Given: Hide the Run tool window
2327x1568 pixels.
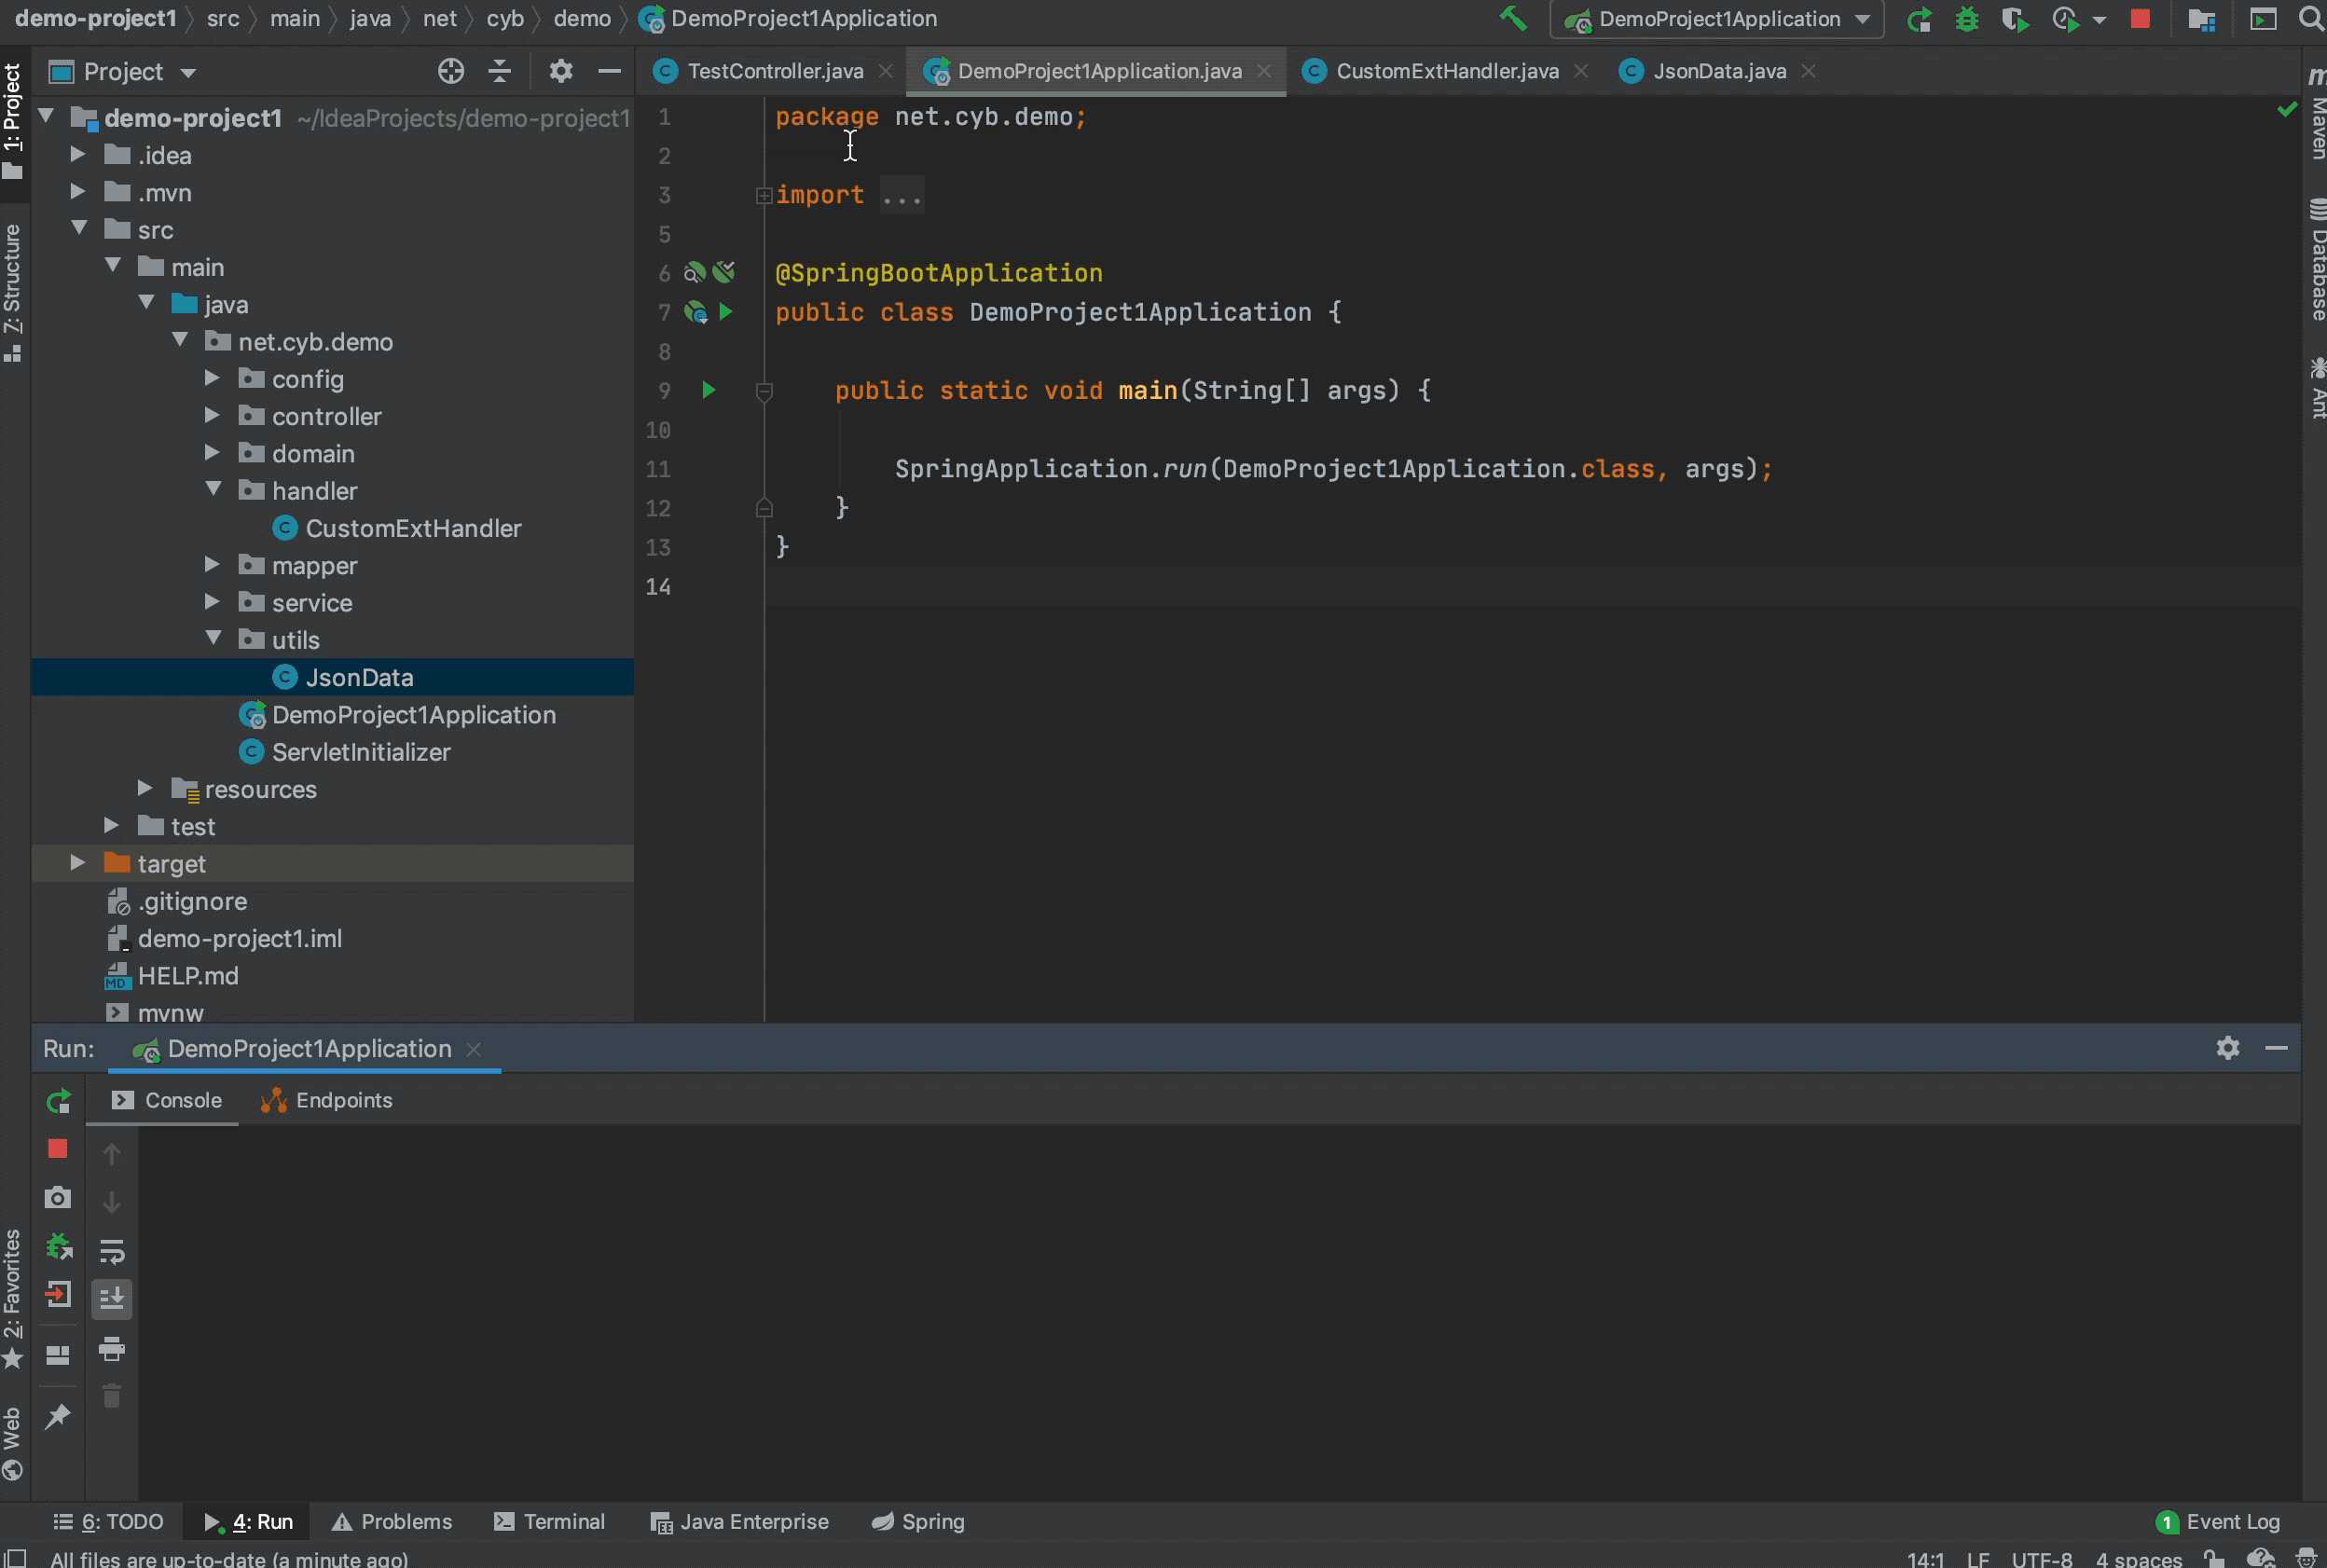Looking at the screenshot, I should pos(2276,1048).
